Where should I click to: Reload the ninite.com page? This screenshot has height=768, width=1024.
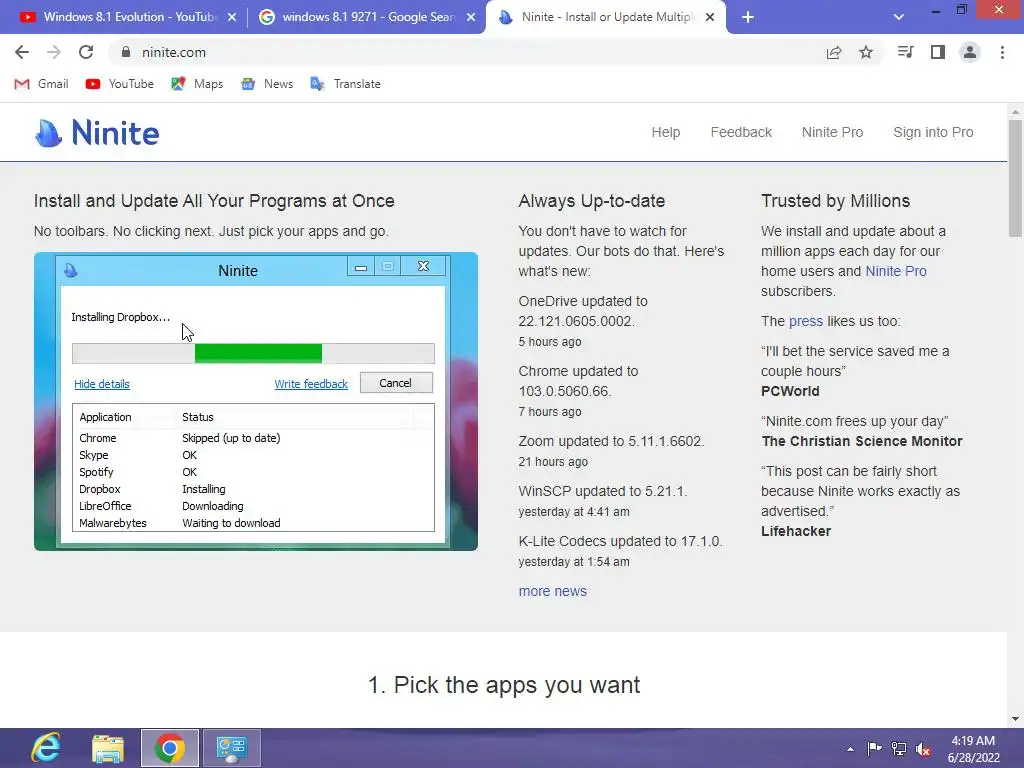86,52
